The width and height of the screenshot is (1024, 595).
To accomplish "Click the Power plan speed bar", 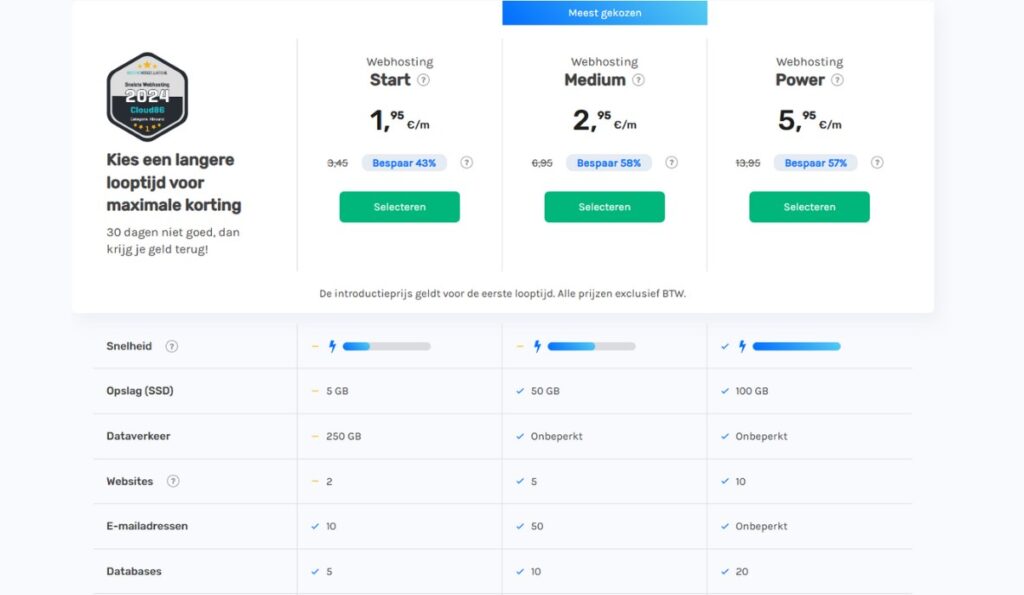I will [796, 346].
